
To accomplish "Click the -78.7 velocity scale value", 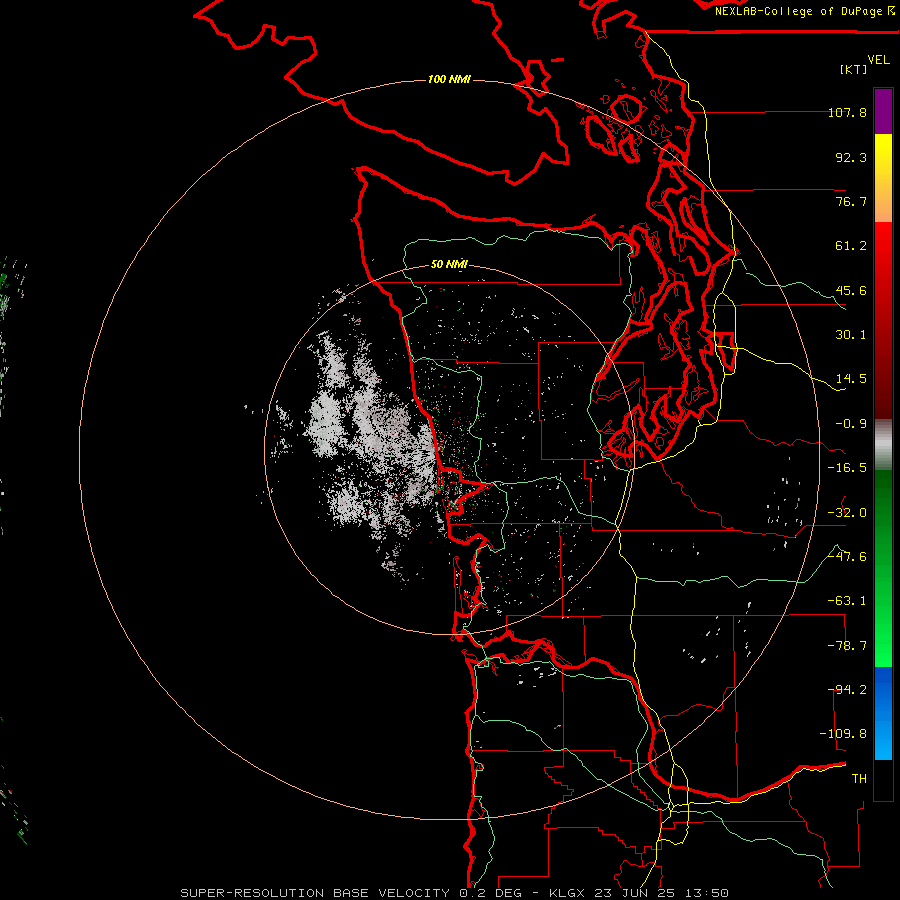I will pos(847,646).
